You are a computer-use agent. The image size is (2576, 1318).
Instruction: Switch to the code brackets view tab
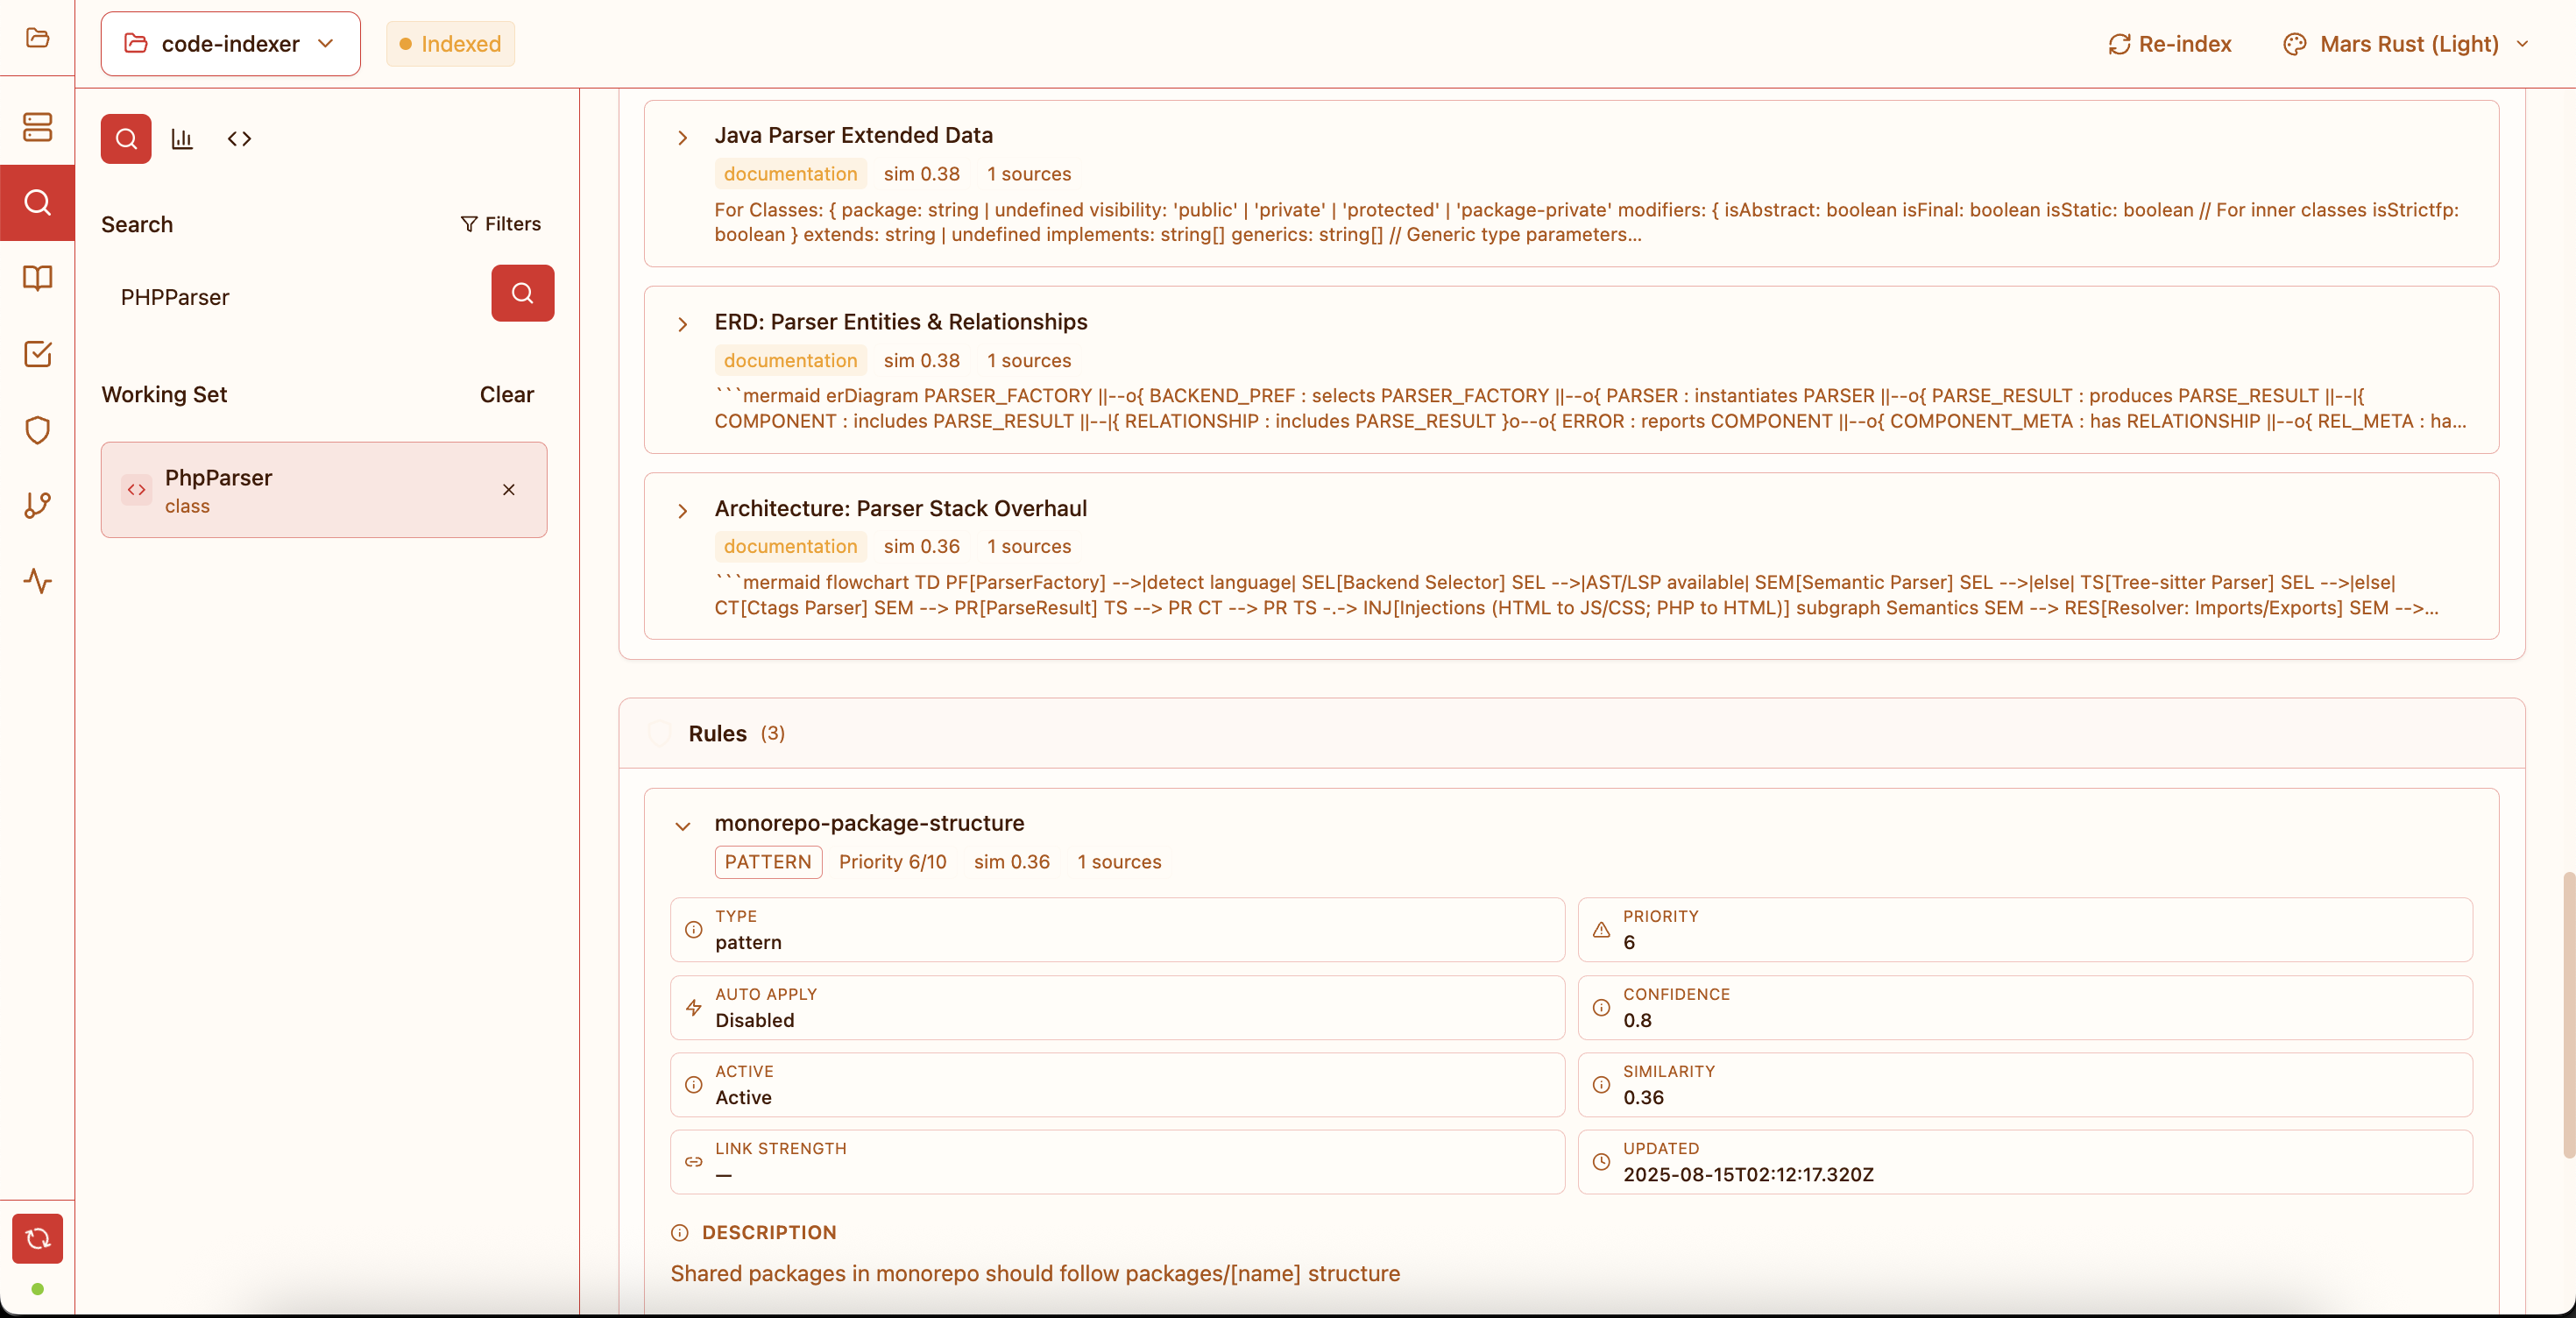tap(239, 139)
